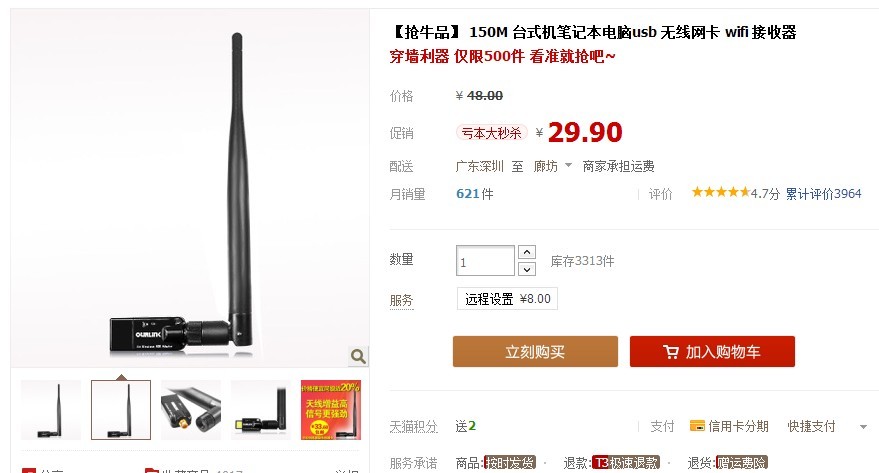
Task: Increase quantity with the up arrow
Action: (x=526, y=252)
